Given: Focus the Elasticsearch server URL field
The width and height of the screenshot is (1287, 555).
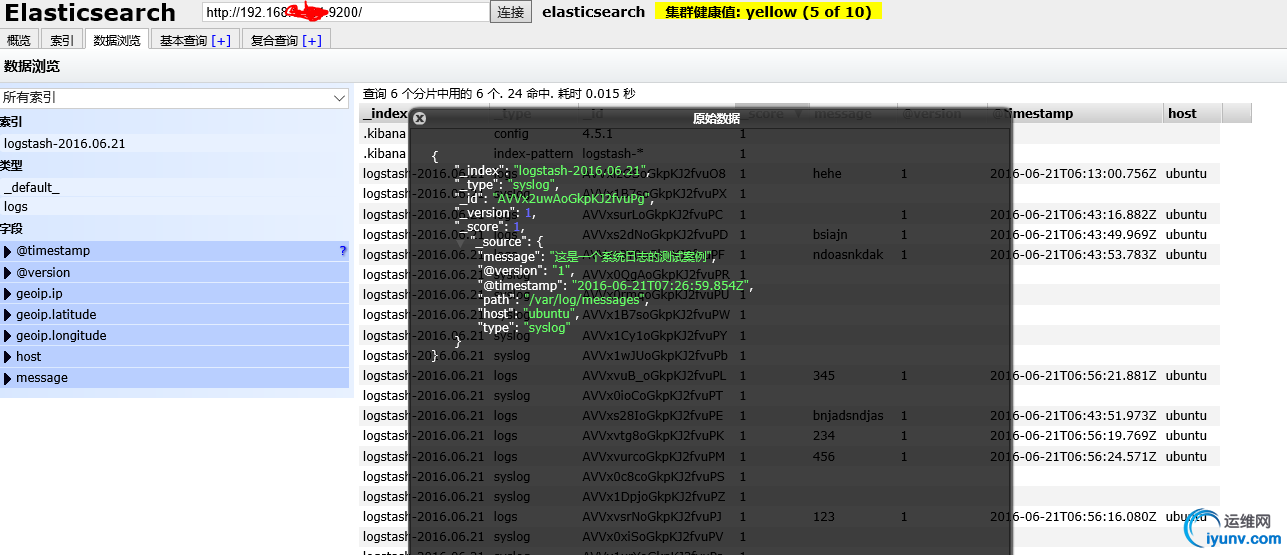Looking at the screenshot, I should pyautogui.click(x=346, y=12).
